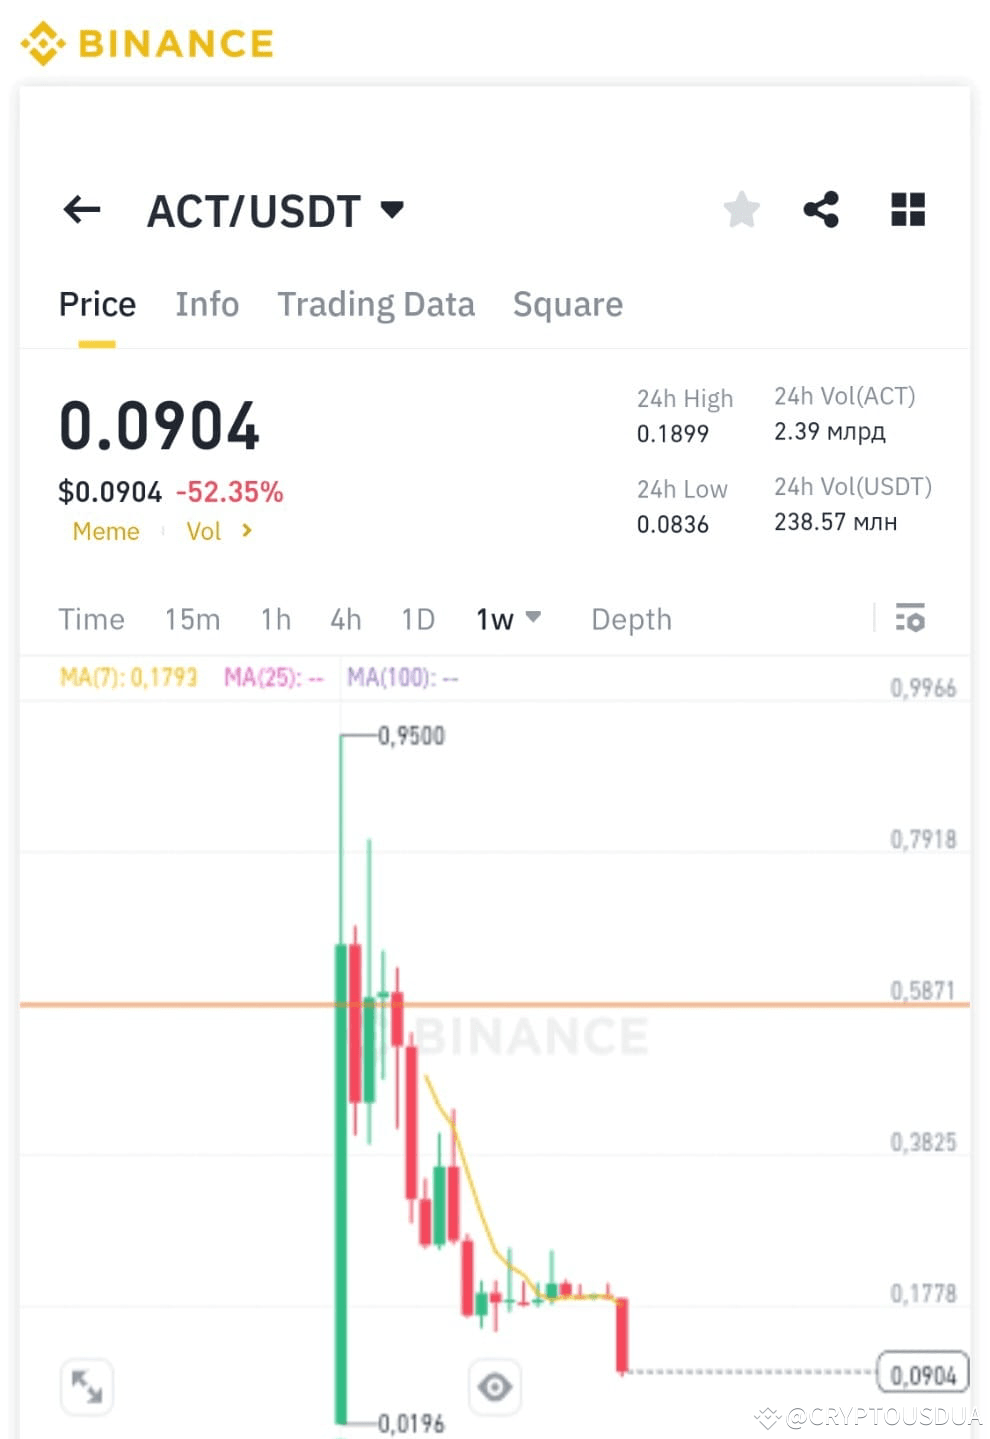
Task: Click the back arrow to exit the chart
Action: [x=82, y=209]
